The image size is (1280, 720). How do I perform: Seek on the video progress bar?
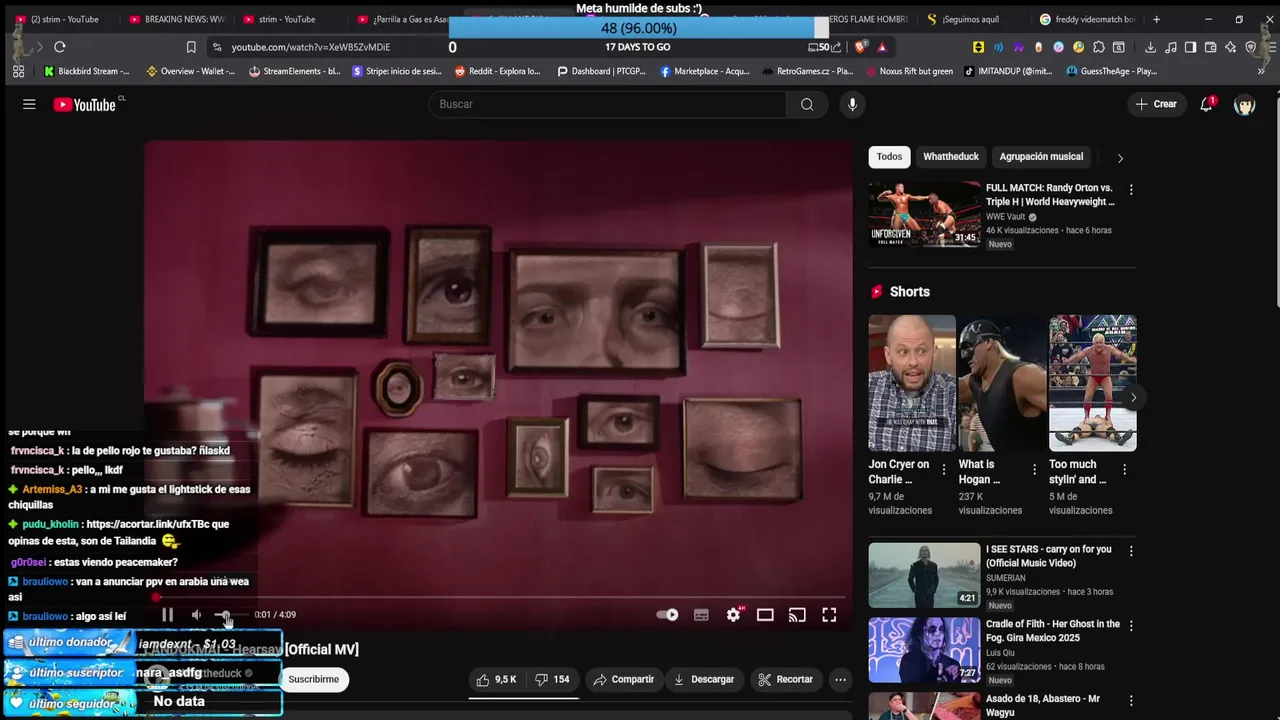click(x=498, y=597)
